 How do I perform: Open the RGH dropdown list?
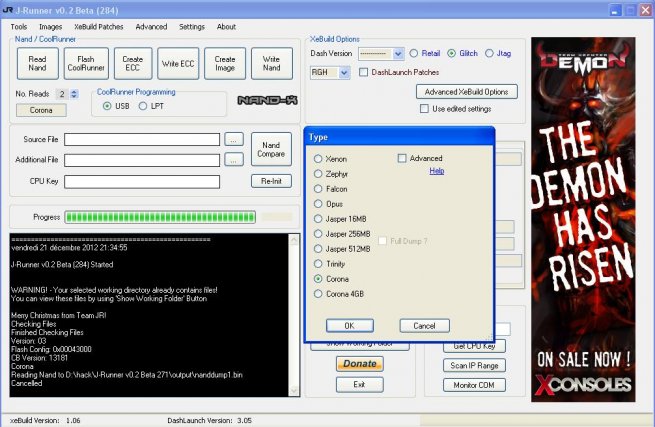(344, 73)
